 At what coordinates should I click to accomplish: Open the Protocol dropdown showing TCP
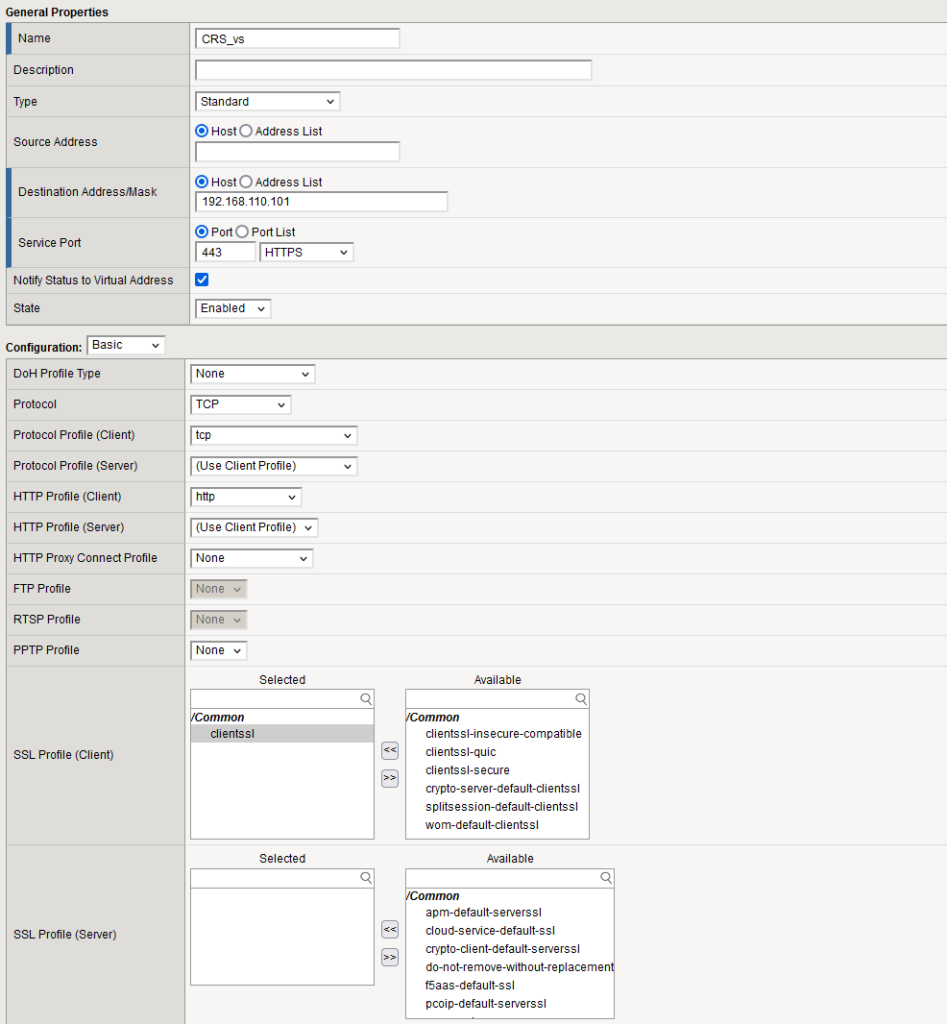tap(240, 404)
